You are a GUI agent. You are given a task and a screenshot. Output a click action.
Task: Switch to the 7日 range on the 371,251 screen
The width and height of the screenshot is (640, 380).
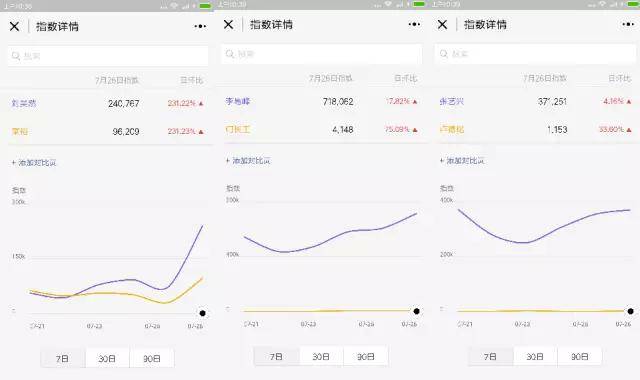491,356
